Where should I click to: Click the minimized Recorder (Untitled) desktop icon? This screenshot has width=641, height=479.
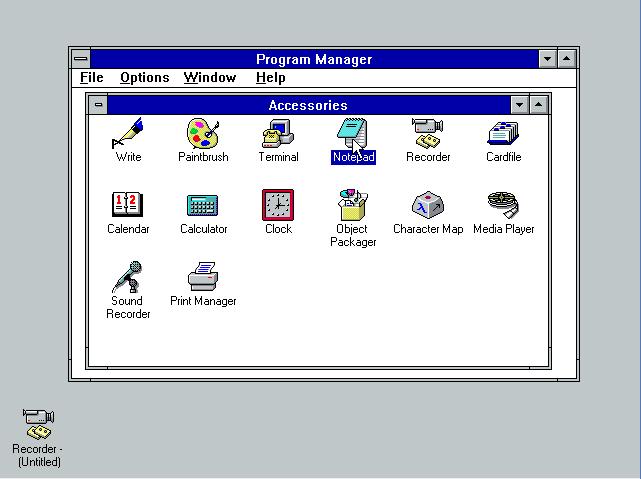(x=38, y=424)
